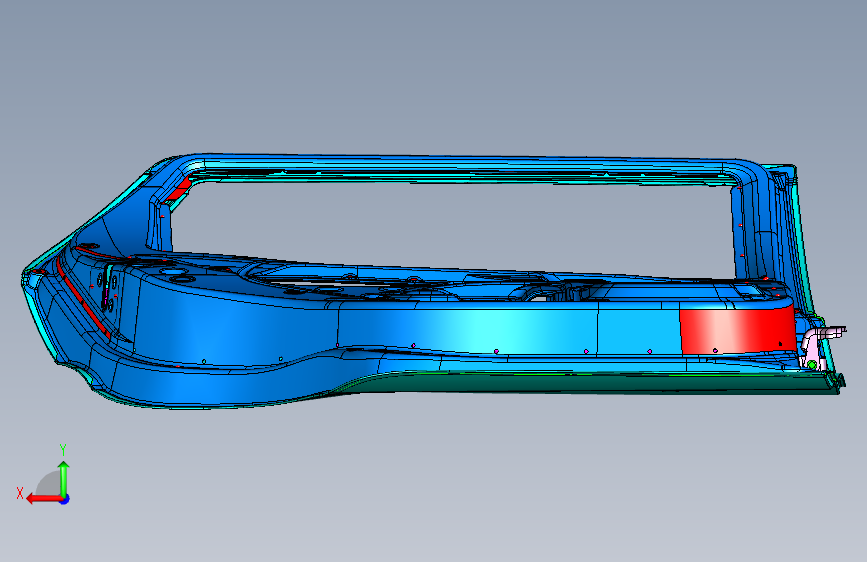The image size is (867, 562).
Task: Click the red X axis arrow of triad
Action: tap(44, 499)
